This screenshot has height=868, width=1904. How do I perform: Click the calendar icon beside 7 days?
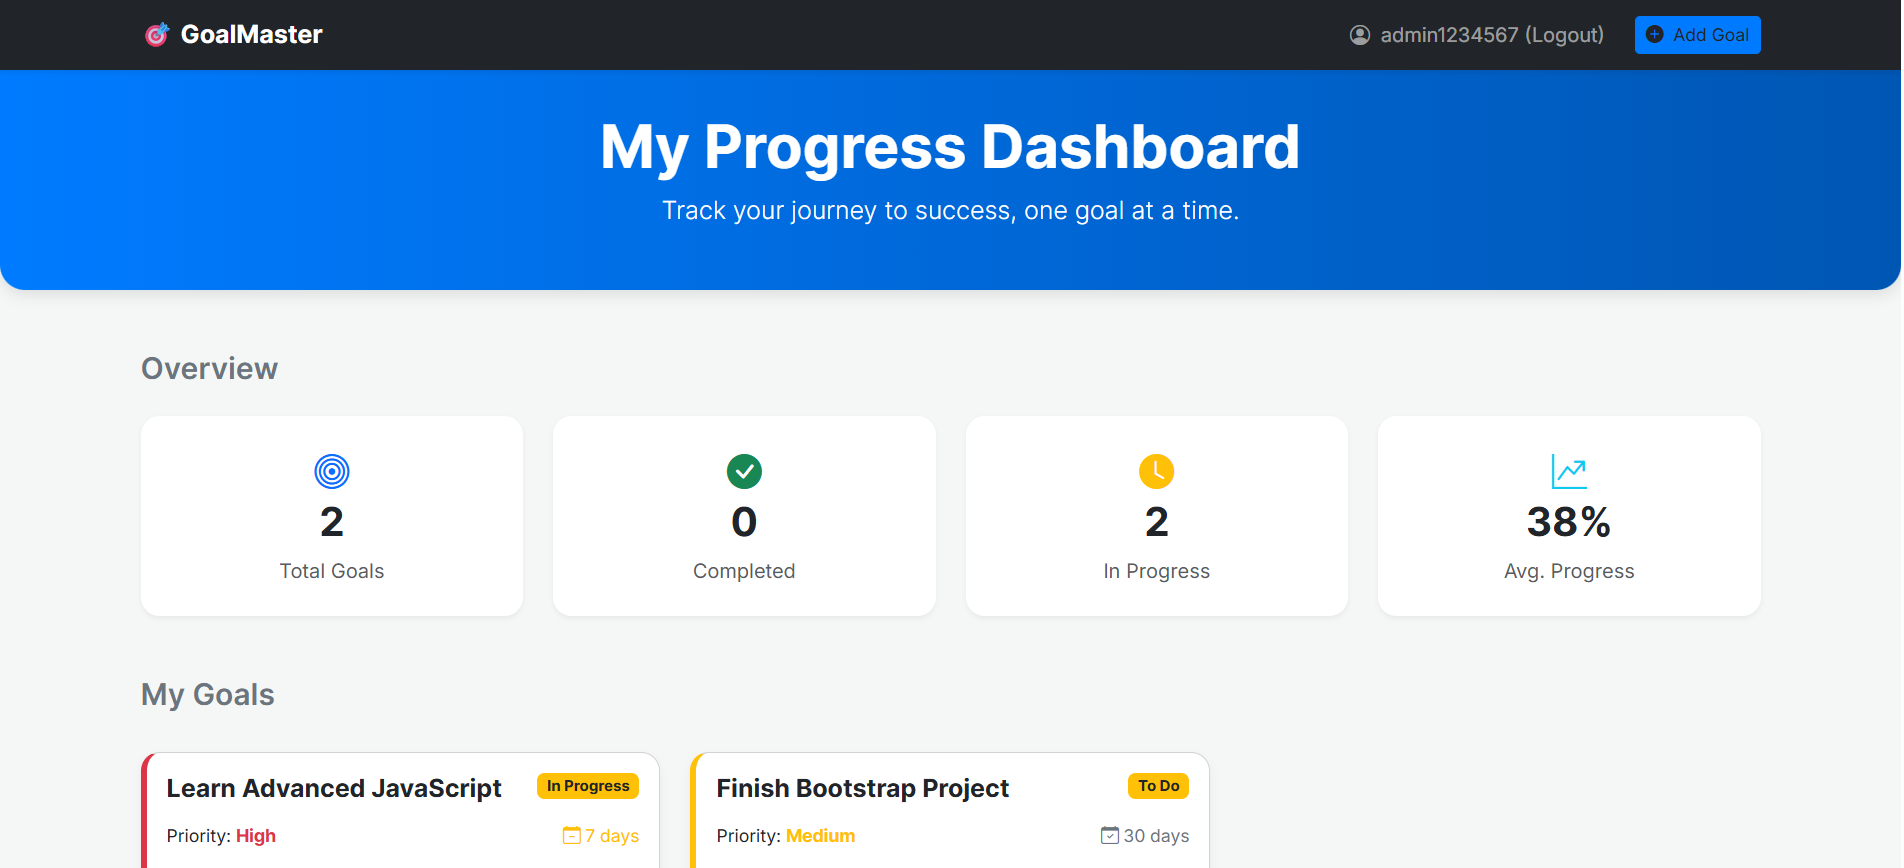coord(572,835)
